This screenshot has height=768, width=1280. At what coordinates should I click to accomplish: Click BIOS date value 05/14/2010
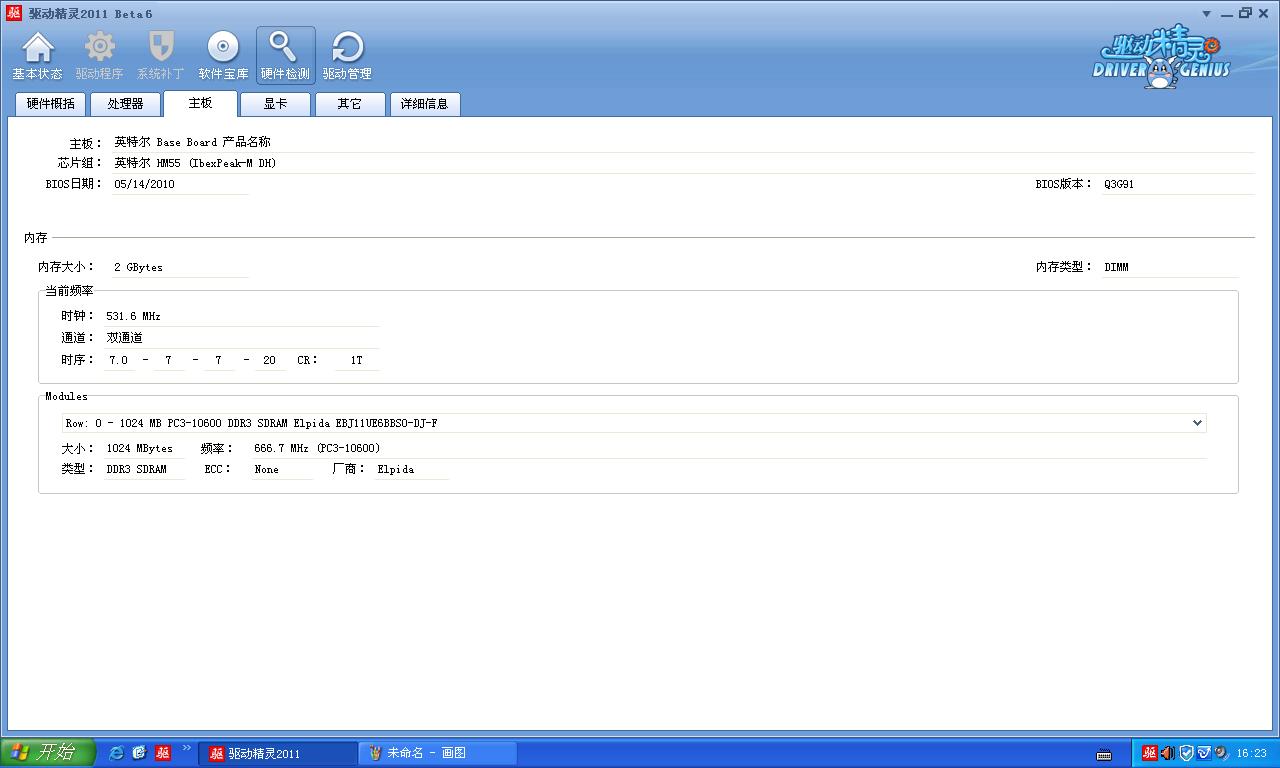pyautogui.click(x=145, y=184)
